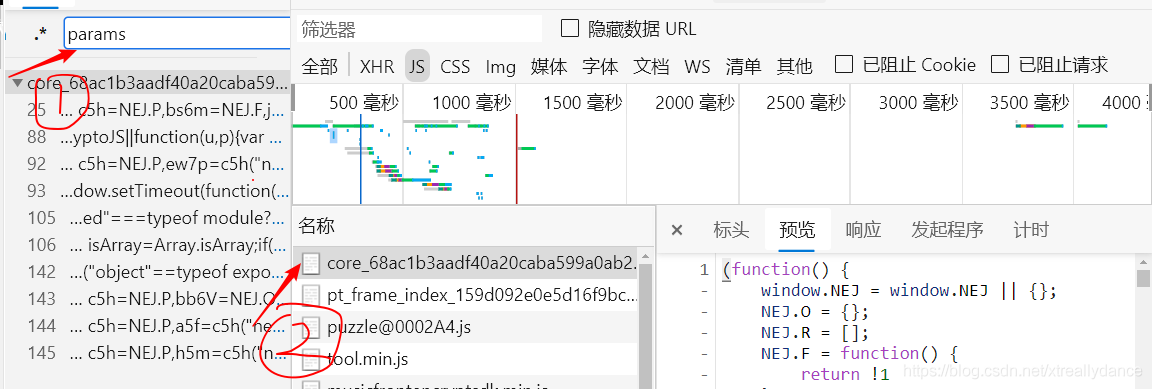Click the 3500 毫秒 timeline marker
Screen dimensions: 1152x389
pyautogui.click(x=1030, y=102)
